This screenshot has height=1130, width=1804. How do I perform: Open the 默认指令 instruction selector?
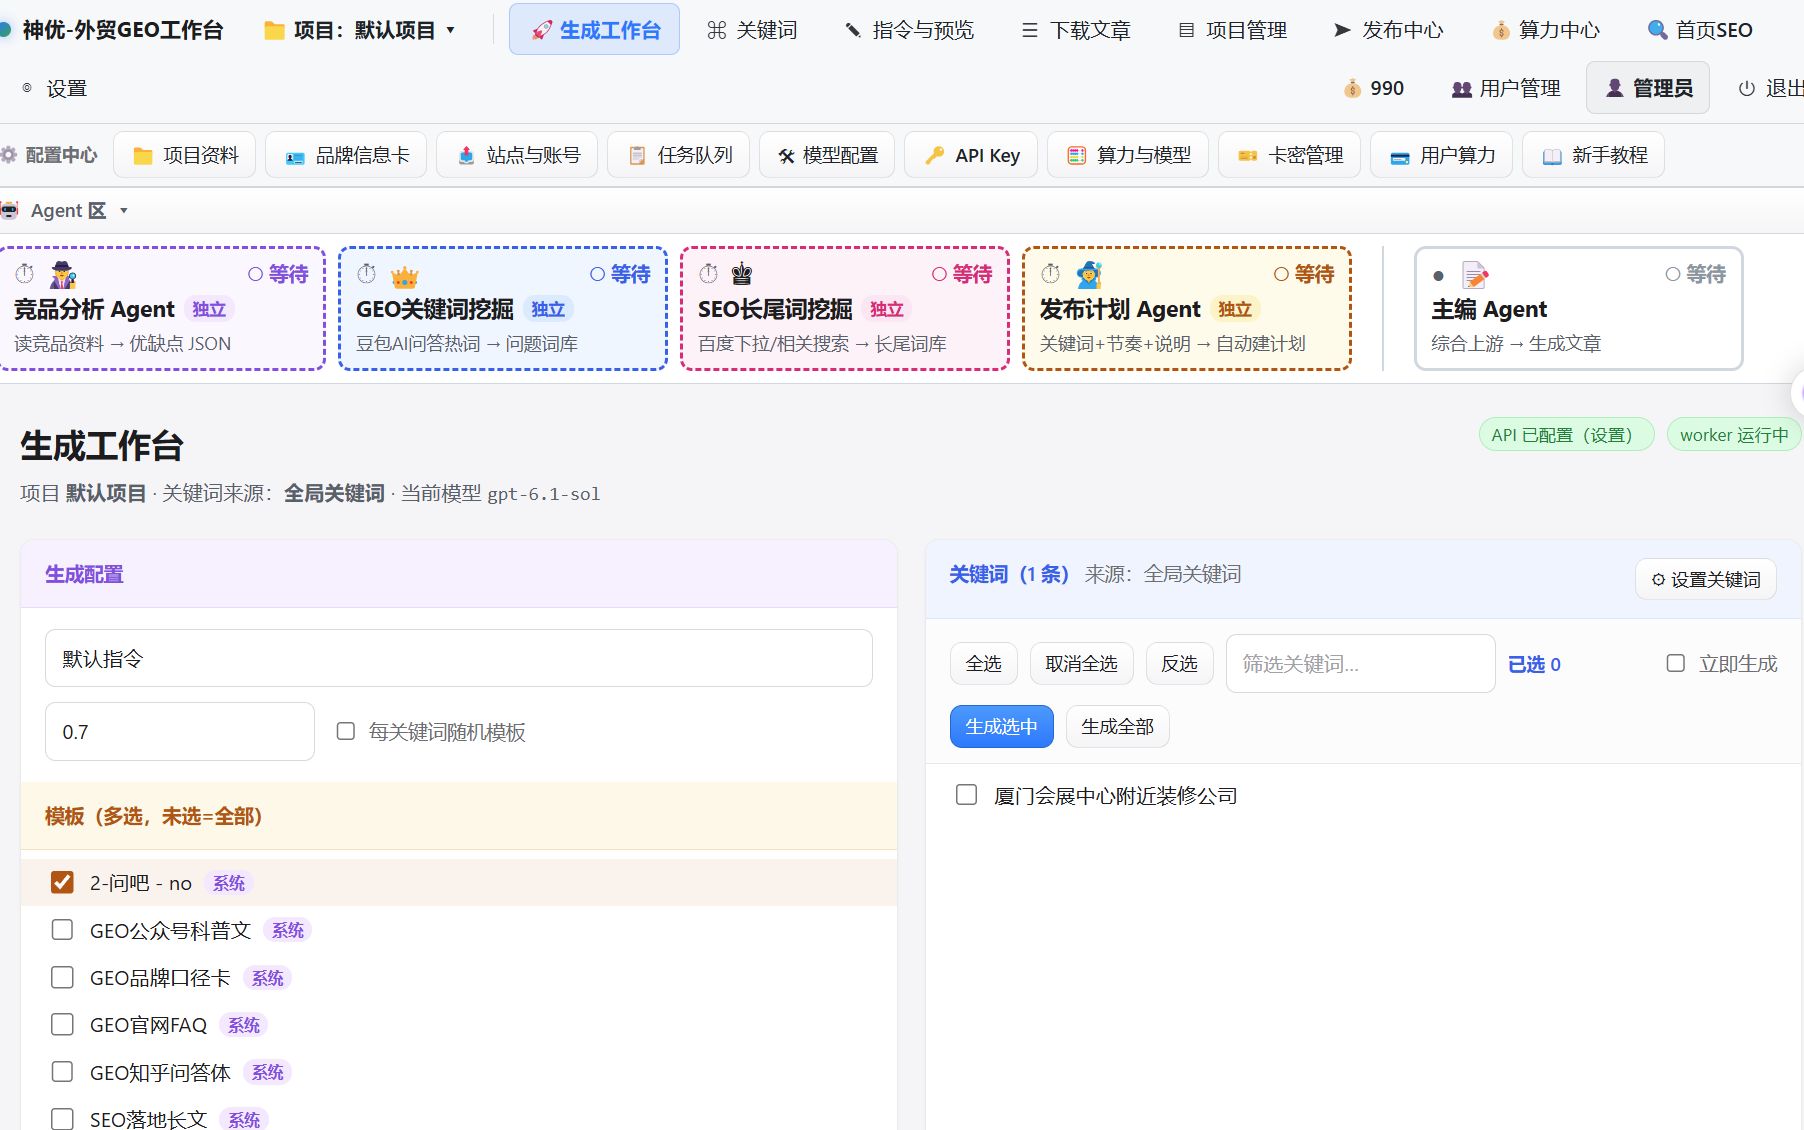pyautogui.click(x=459, y=658)
